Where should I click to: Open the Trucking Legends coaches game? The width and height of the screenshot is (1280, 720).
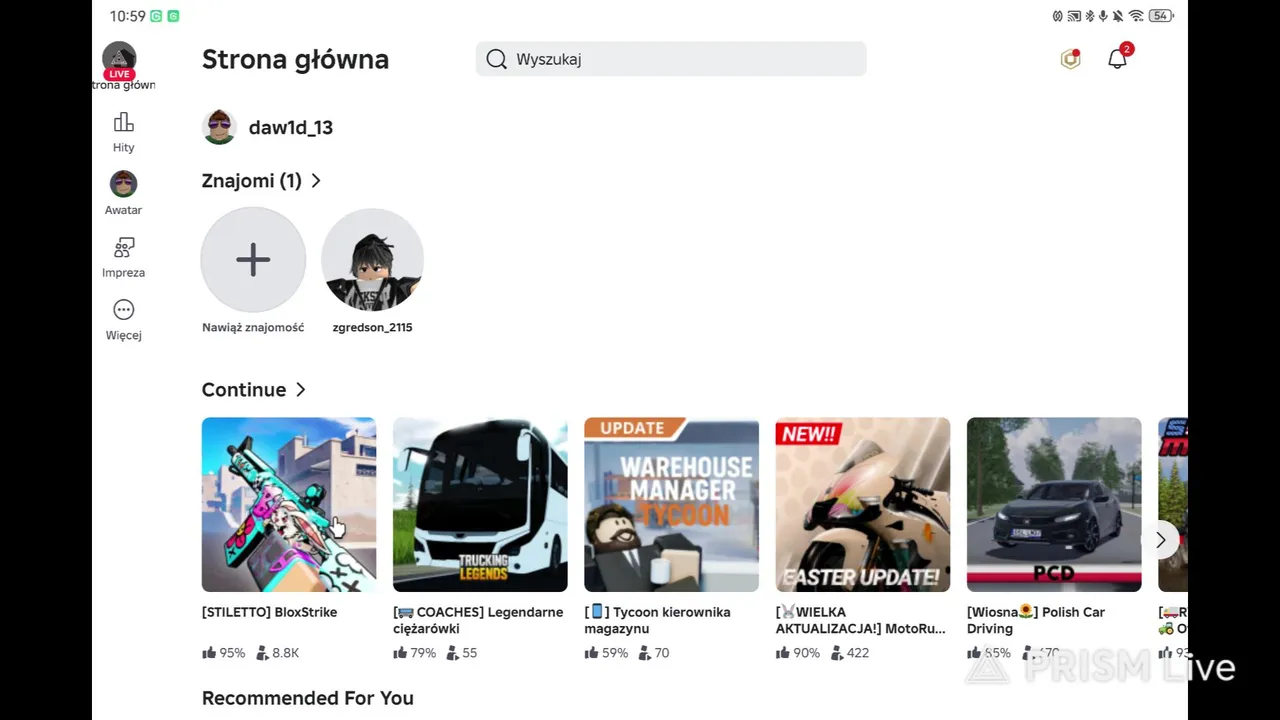pyautogui.click(x=480, y=504)
